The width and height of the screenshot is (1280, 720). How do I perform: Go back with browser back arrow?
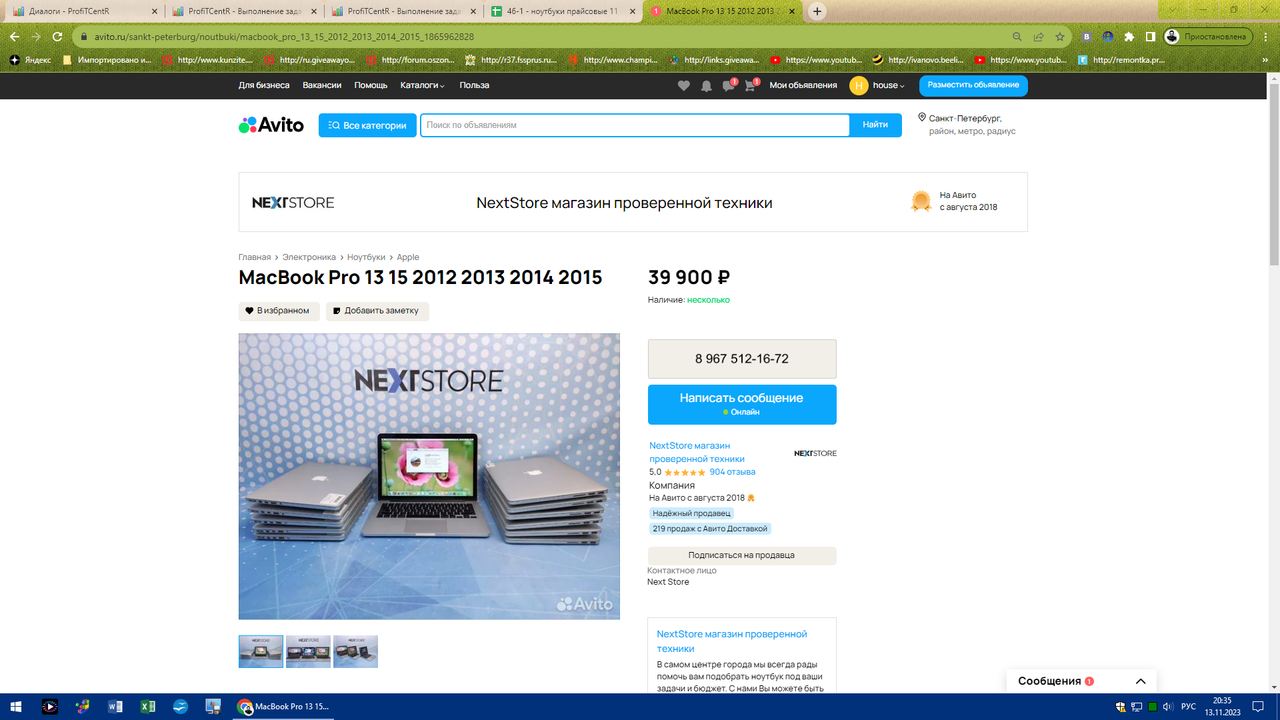pyautogui.click(x=14, y=37)
